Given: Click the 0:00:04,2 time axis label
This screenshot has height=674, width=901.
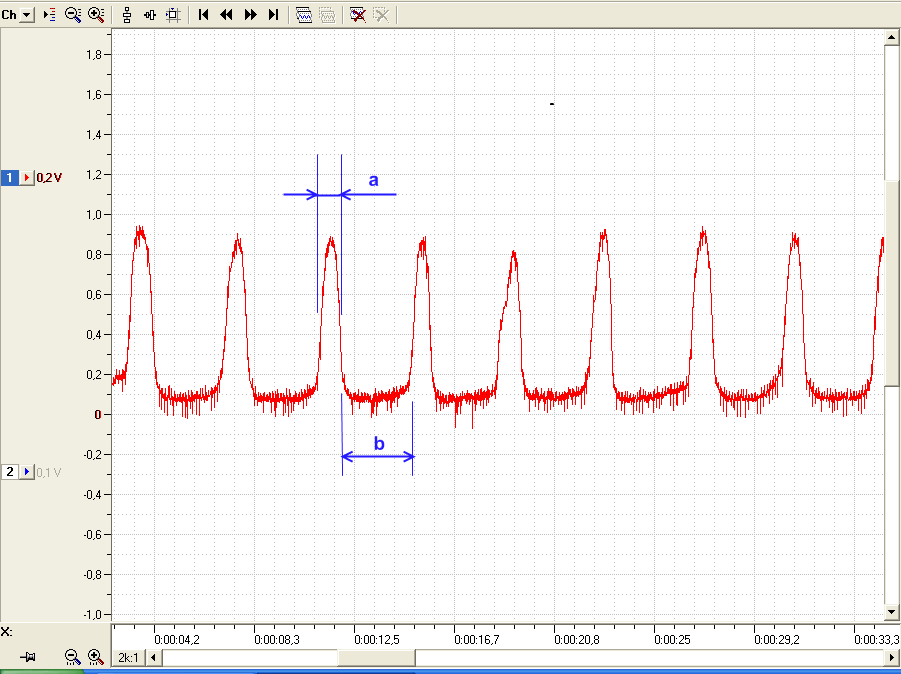Looking at the screenshot, I should pos(177,640).
